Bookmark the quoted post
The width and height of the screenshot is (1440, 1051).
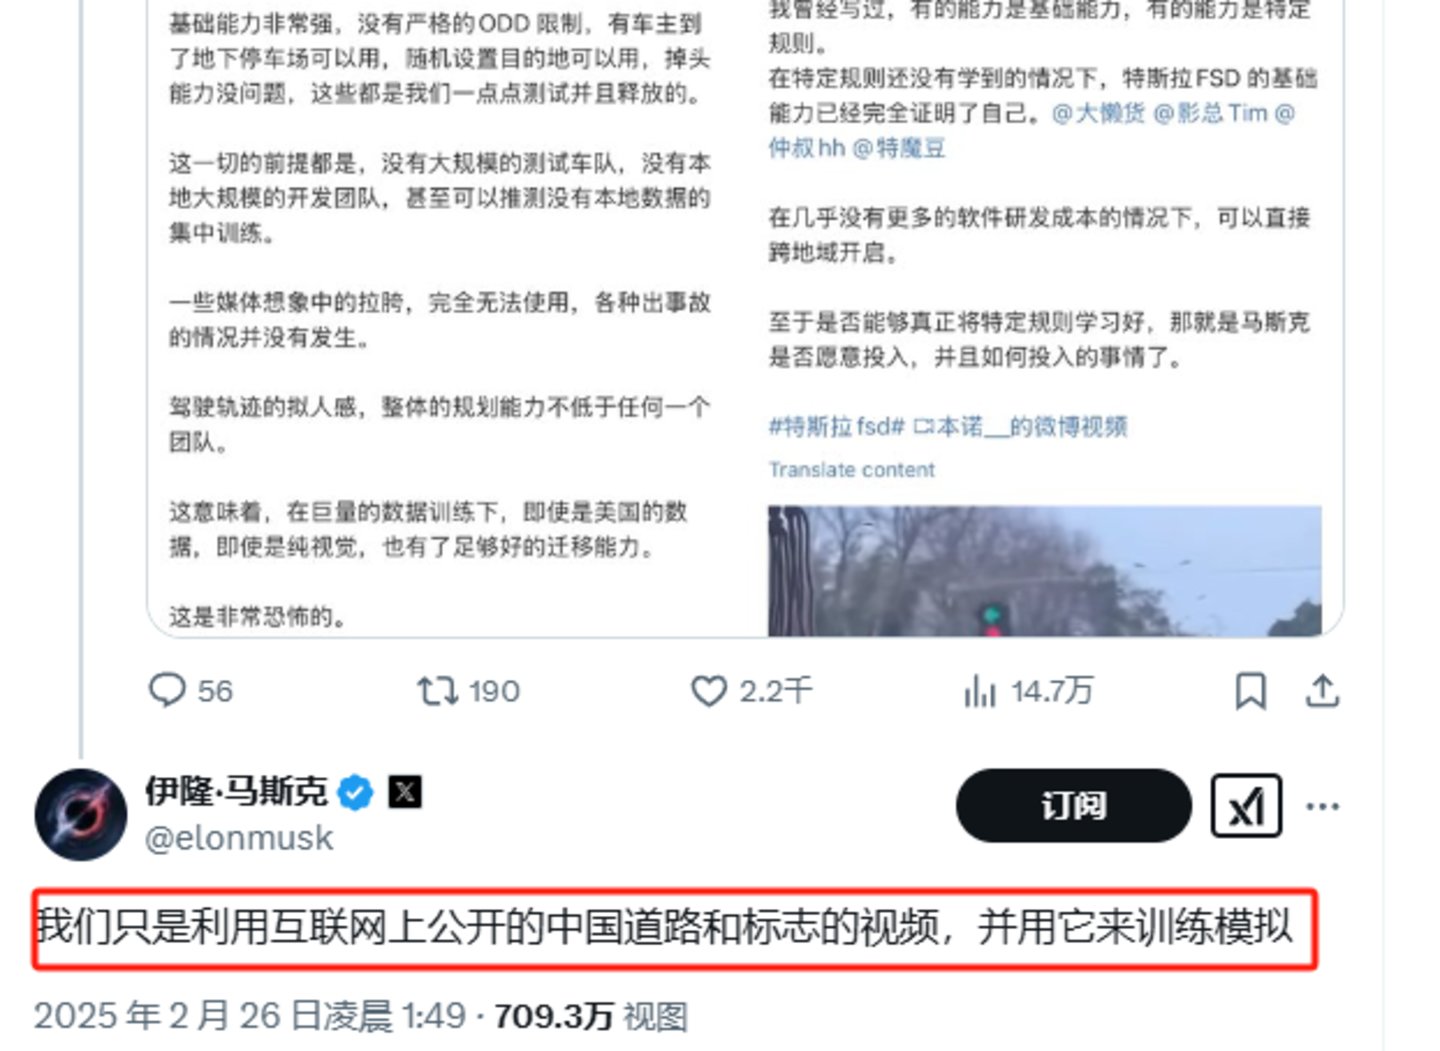pyautogui.click(x=1250, y=691)
